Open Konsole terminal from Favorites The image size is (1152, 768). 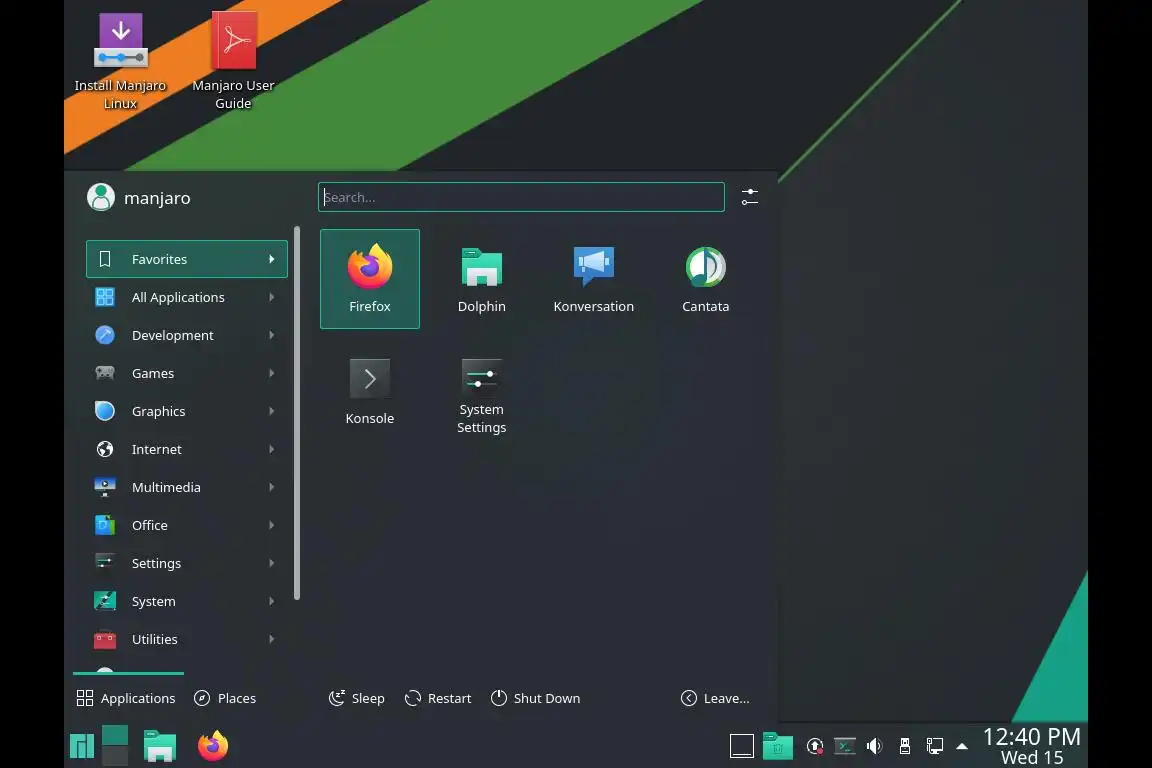tap(370, 391)
